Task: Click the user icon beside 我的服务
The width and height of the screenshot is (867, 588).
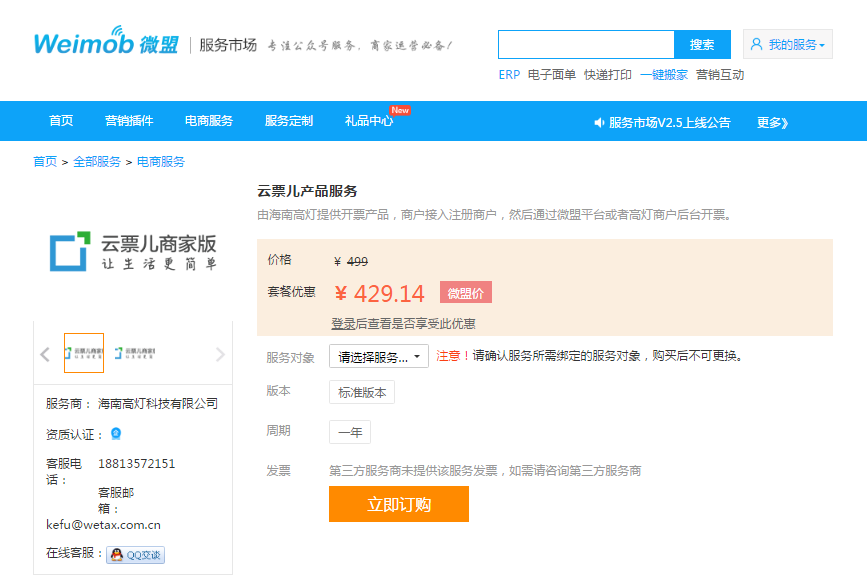Action: pyautogui.click(x=756, y=44)
